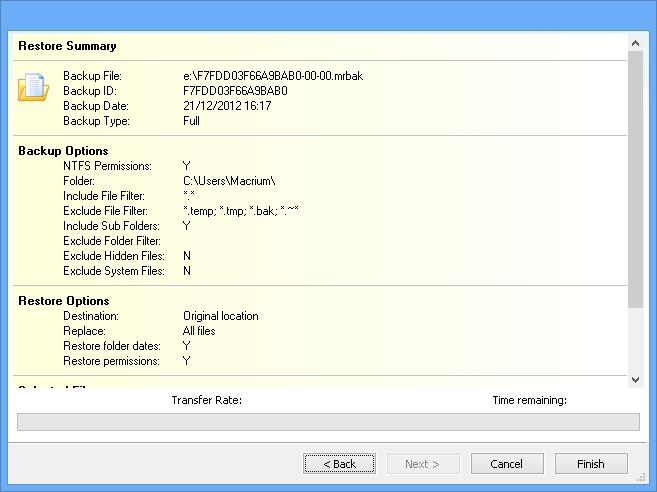Click the scrollbar track below the thumb

[x=634, y=340]
